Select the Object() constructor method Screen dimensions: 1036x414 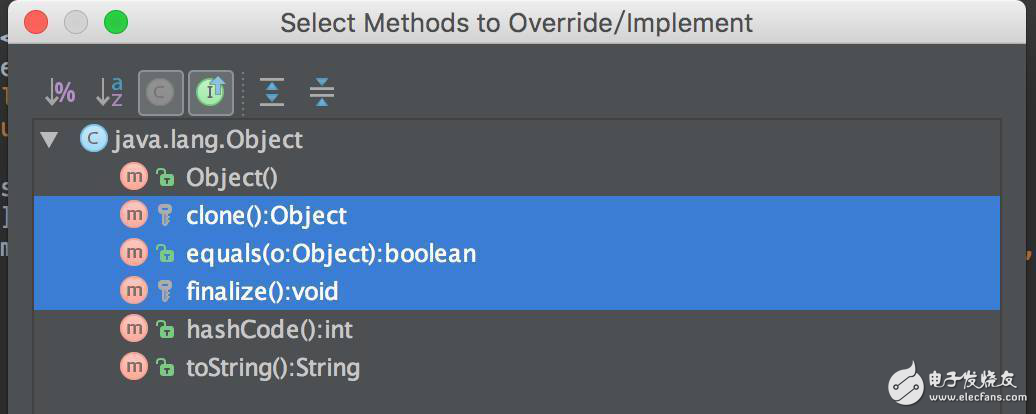231,178
